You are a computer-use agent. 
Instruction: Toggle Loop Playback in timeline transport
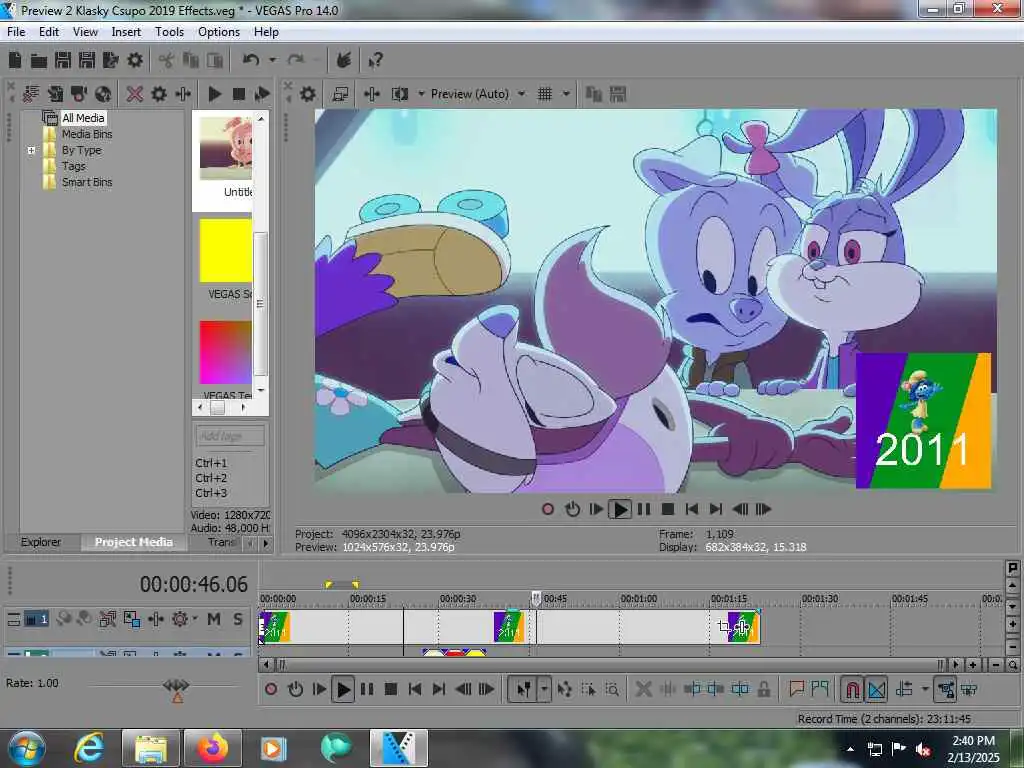[x=295, y=689]
